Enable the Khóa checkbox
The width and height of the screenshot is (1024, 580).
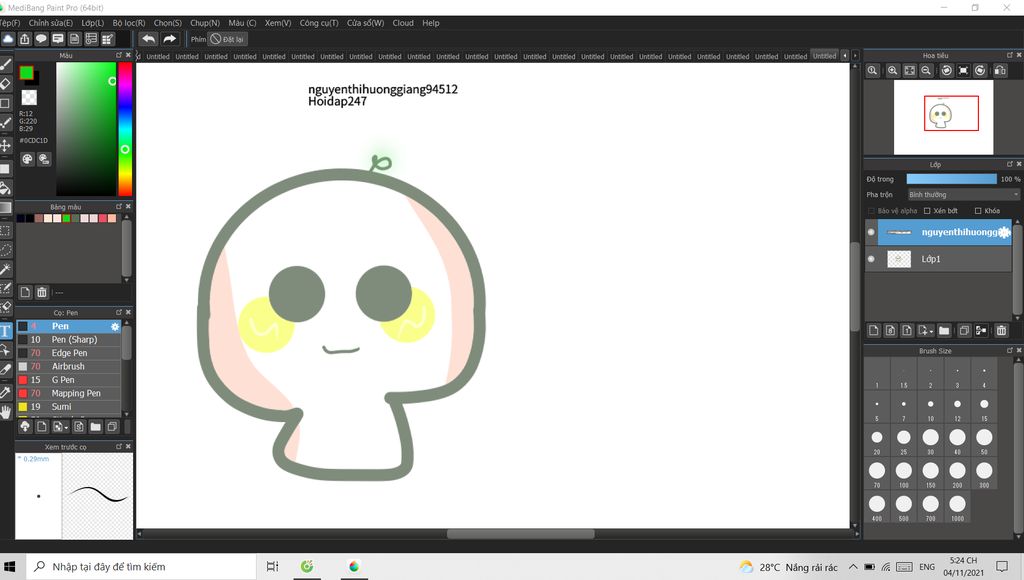978,211
